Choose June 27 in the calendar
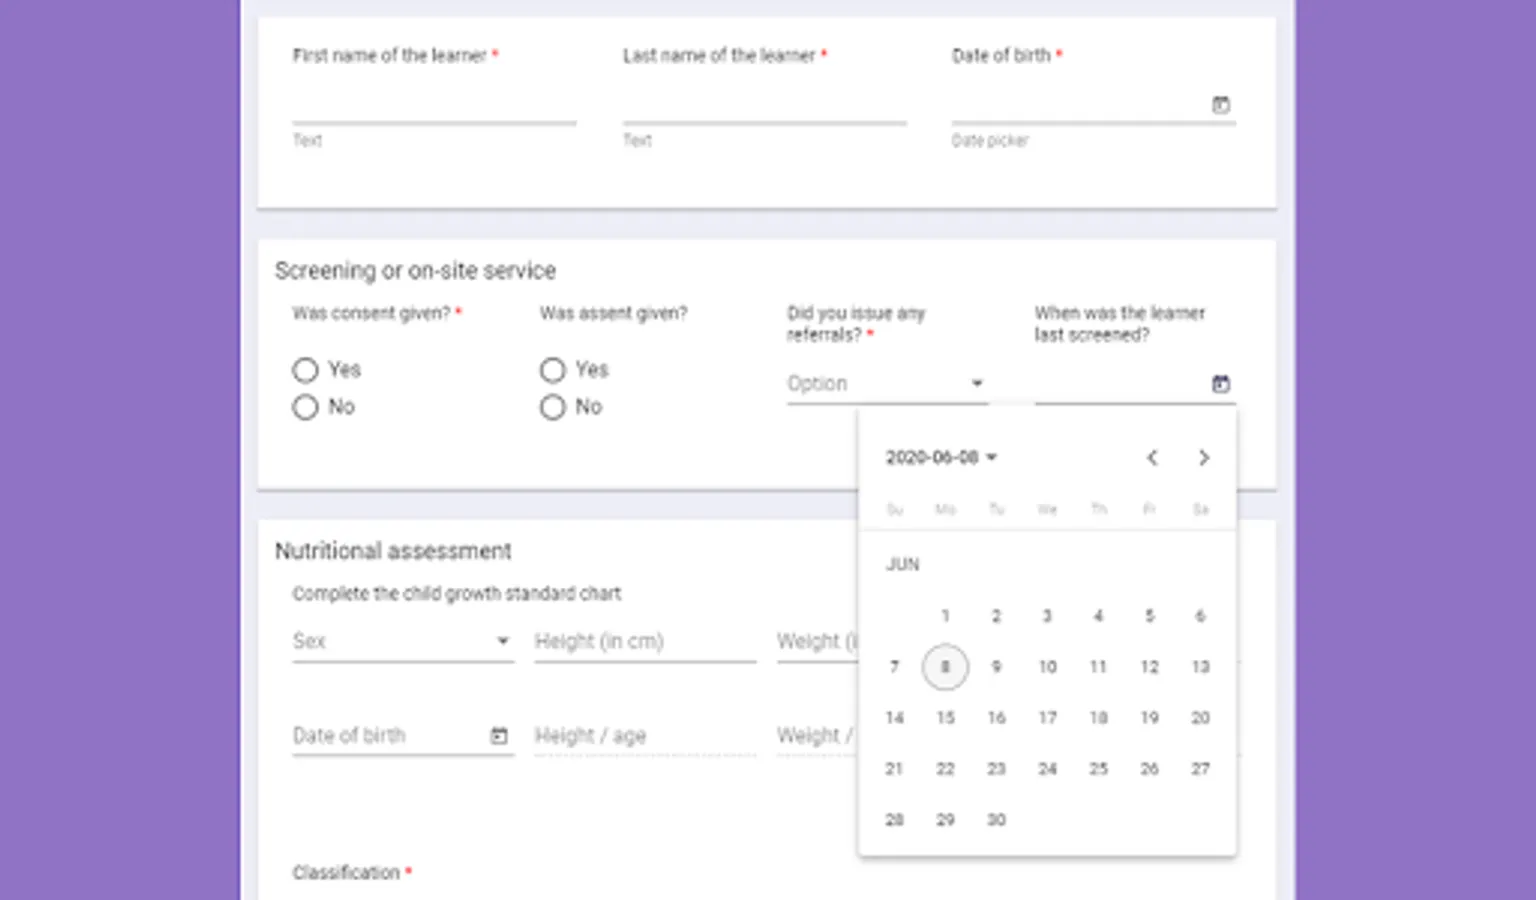The width and height of the screenshot is (1536, 900). pos(1200,769)
